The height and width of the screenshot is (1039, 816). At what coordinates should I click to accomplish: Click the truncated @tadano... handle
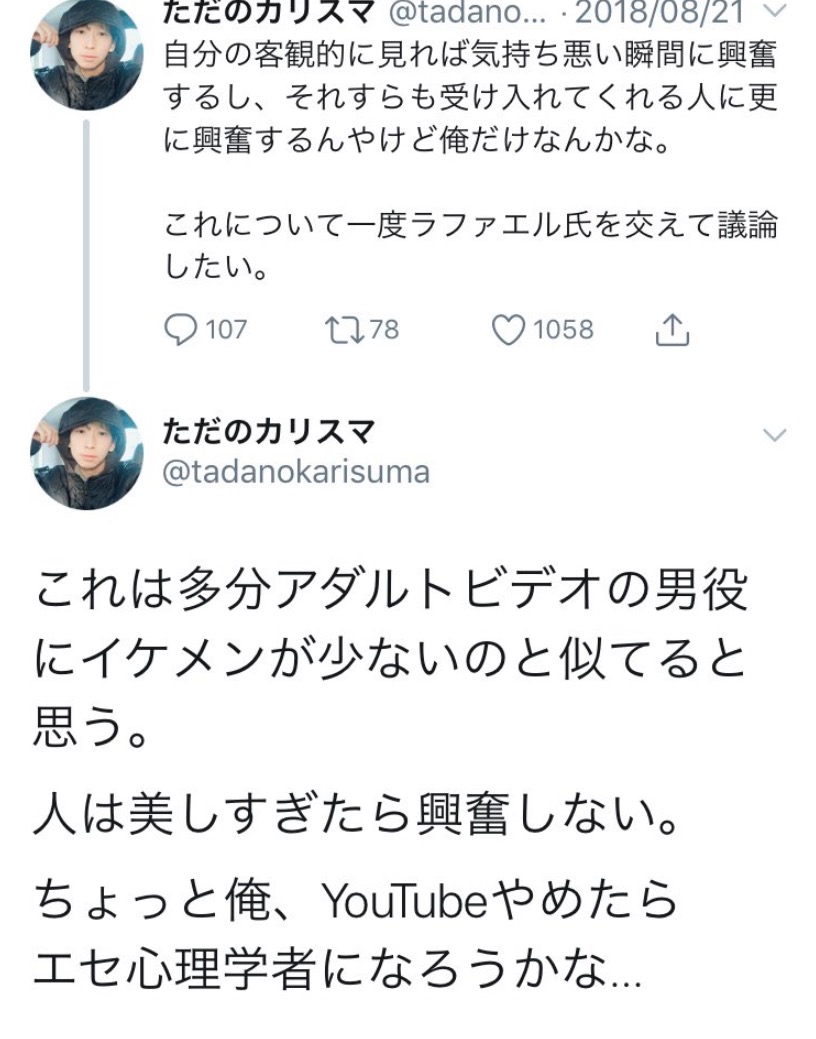(460, 14)
